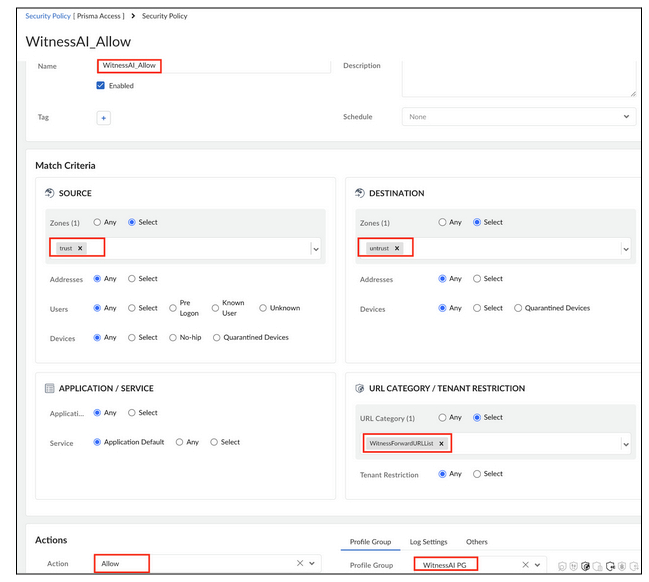This screenshot has height=582, width=649.
Task: Set Service to Any
Action: point(179,442)
